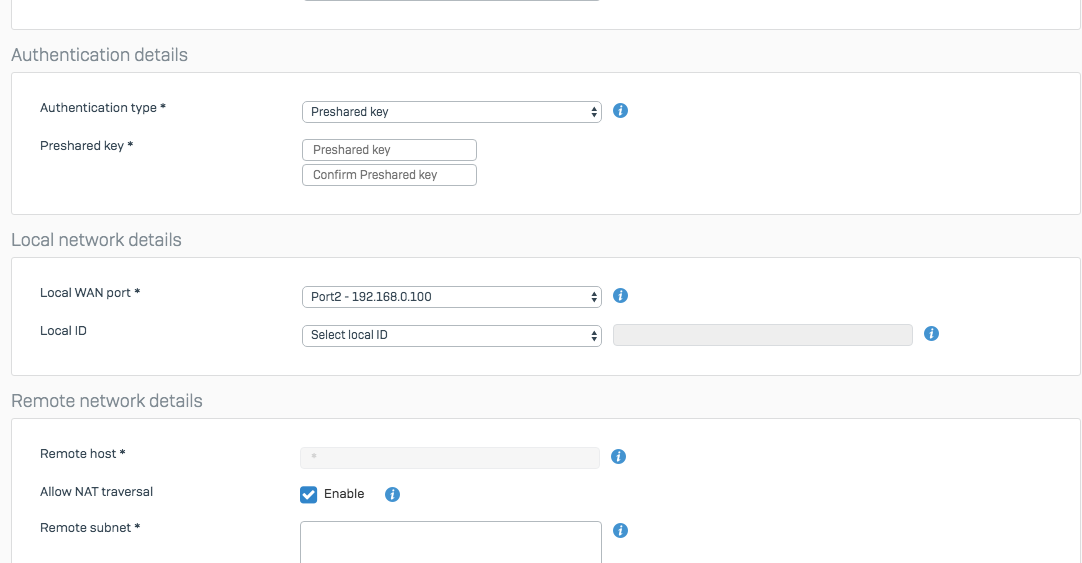Screen dimensions: 1082x563
Task: Click the Preshared key input field
Action: [x=389, y=150]
